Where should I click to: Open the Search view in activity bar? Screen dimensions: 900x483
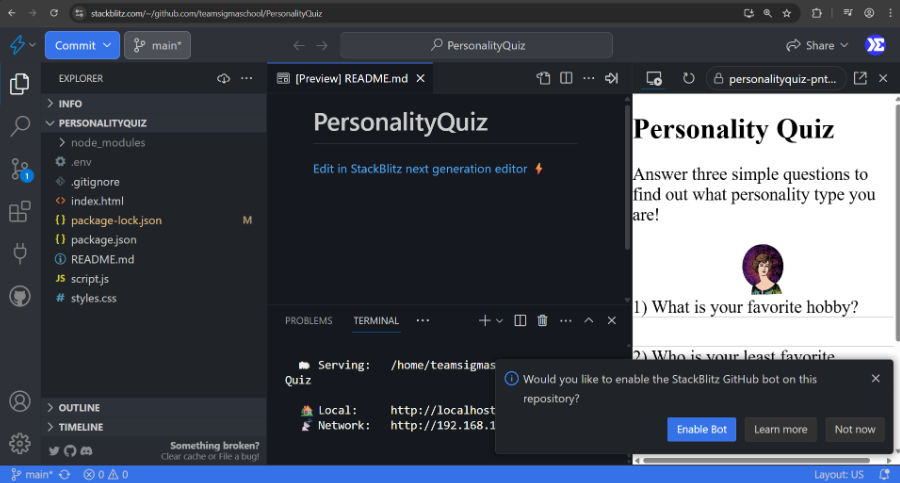point(20,126)
